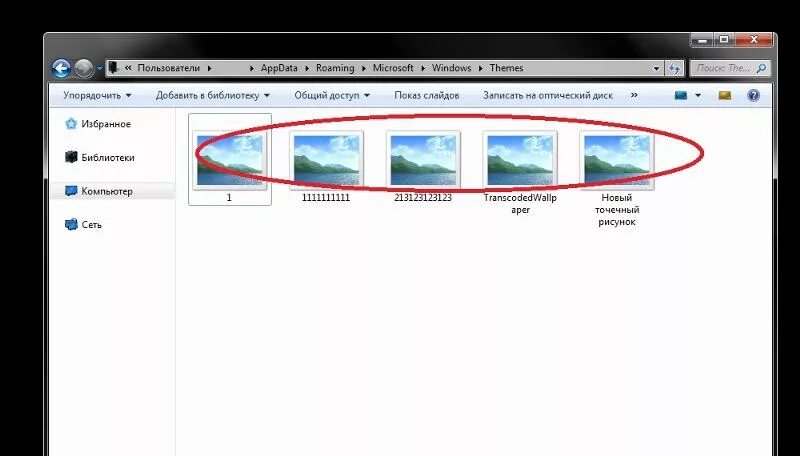Viewport: 800px width, 456px height.
Task: Close the Explorer window
Action: [x=754, y=40]
